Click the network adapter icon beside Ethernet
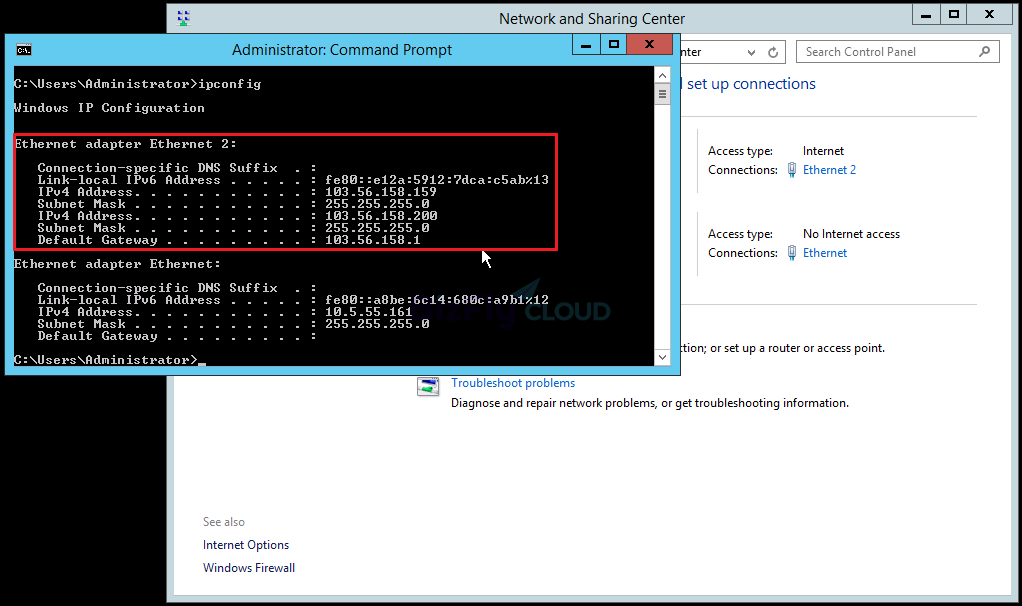 coord(792,253)
